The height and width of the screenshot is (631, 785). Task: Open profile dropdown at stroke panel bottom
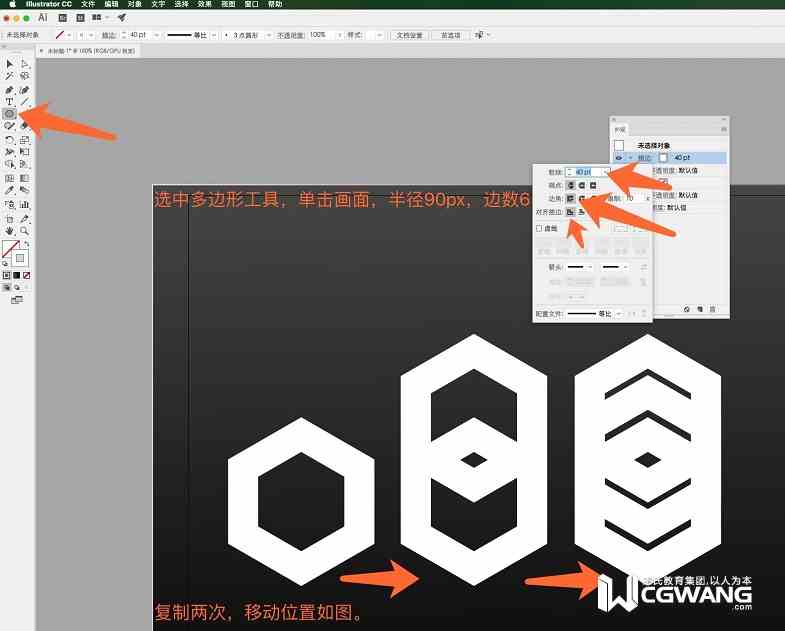pos(619,314)
